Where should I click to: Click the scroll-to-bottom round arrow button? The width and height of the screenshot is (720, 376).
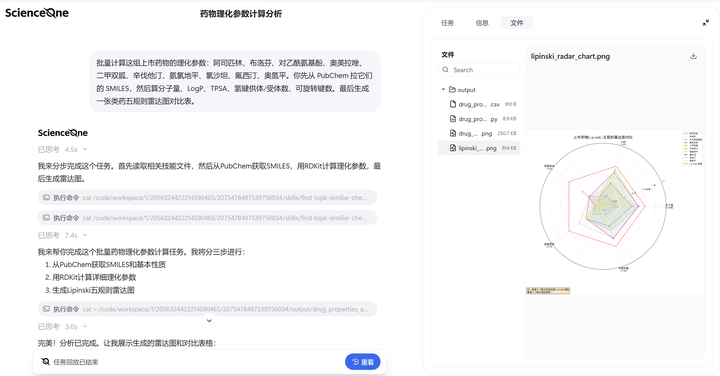point(209,320)
